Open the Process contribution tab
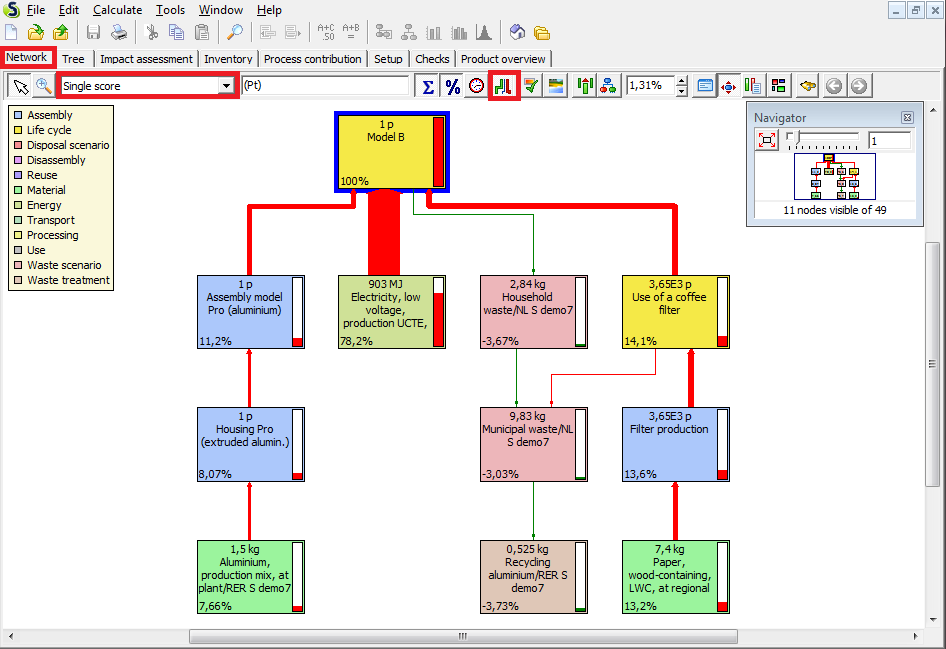The image size is (946, 649). pyautogui.click(x=312, y=59)
